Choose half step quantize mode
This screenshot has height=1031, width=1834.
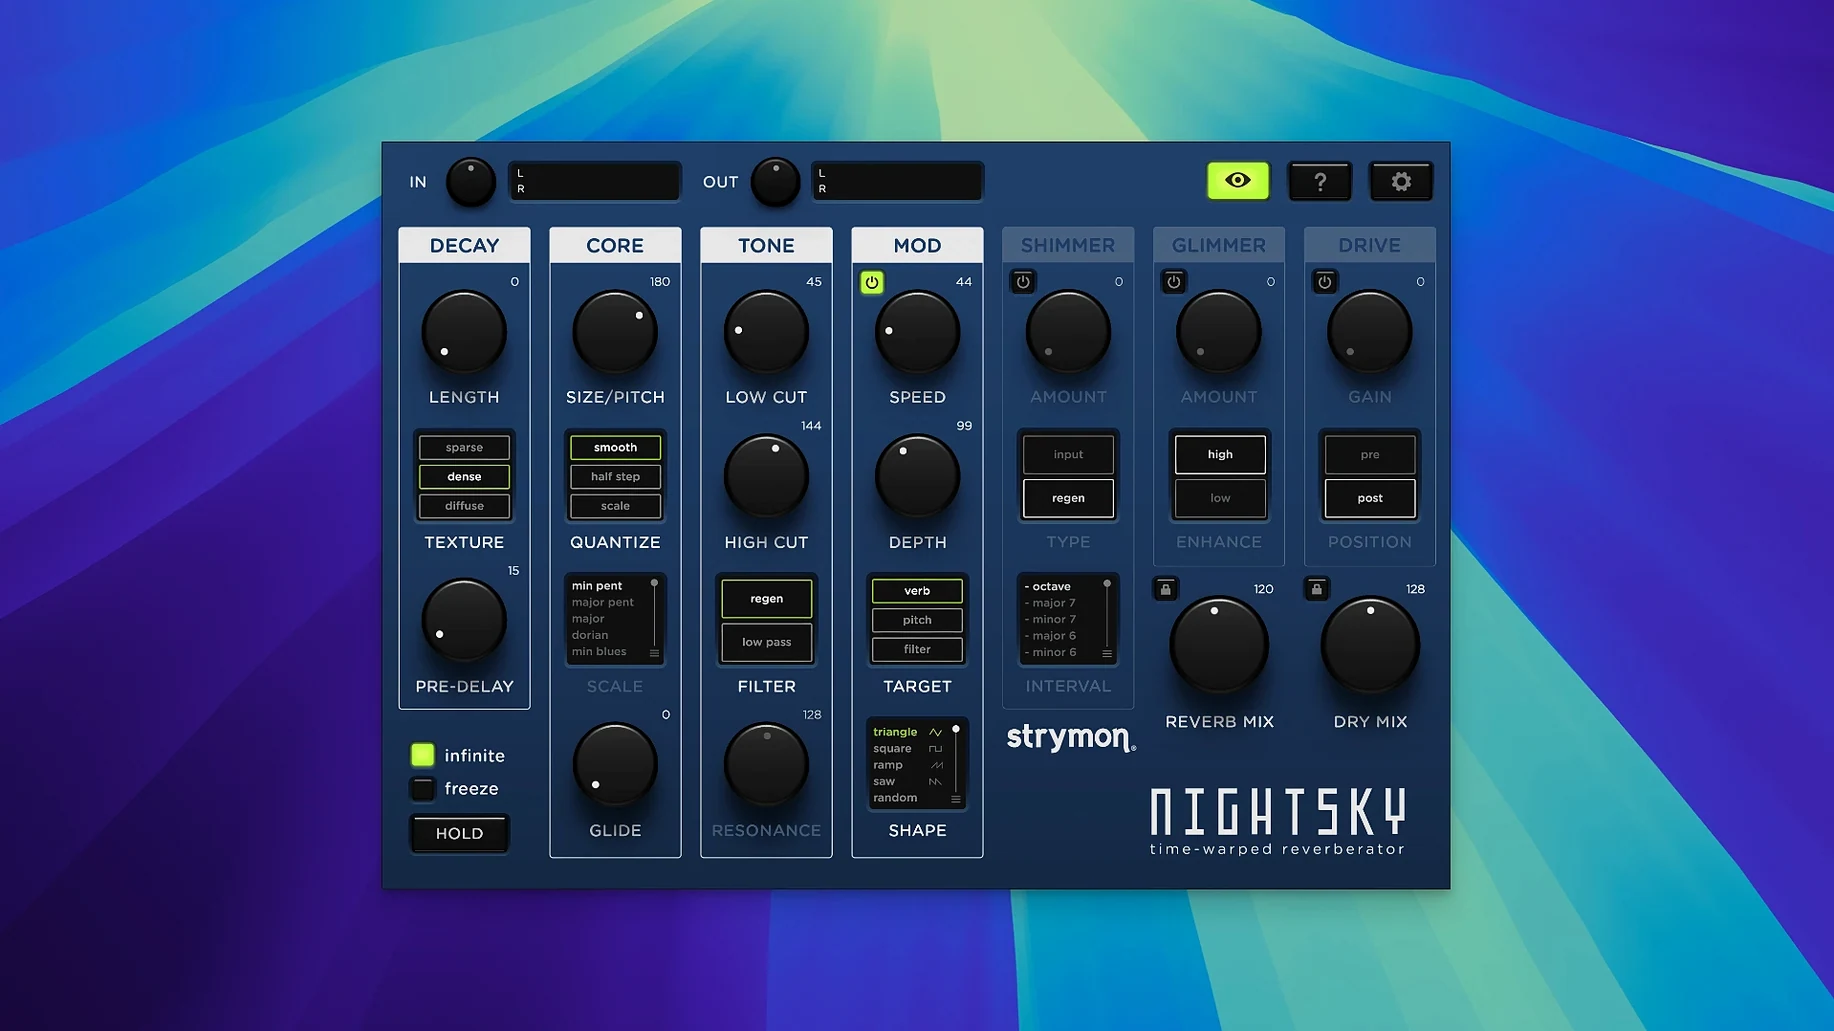click(615, 477)
